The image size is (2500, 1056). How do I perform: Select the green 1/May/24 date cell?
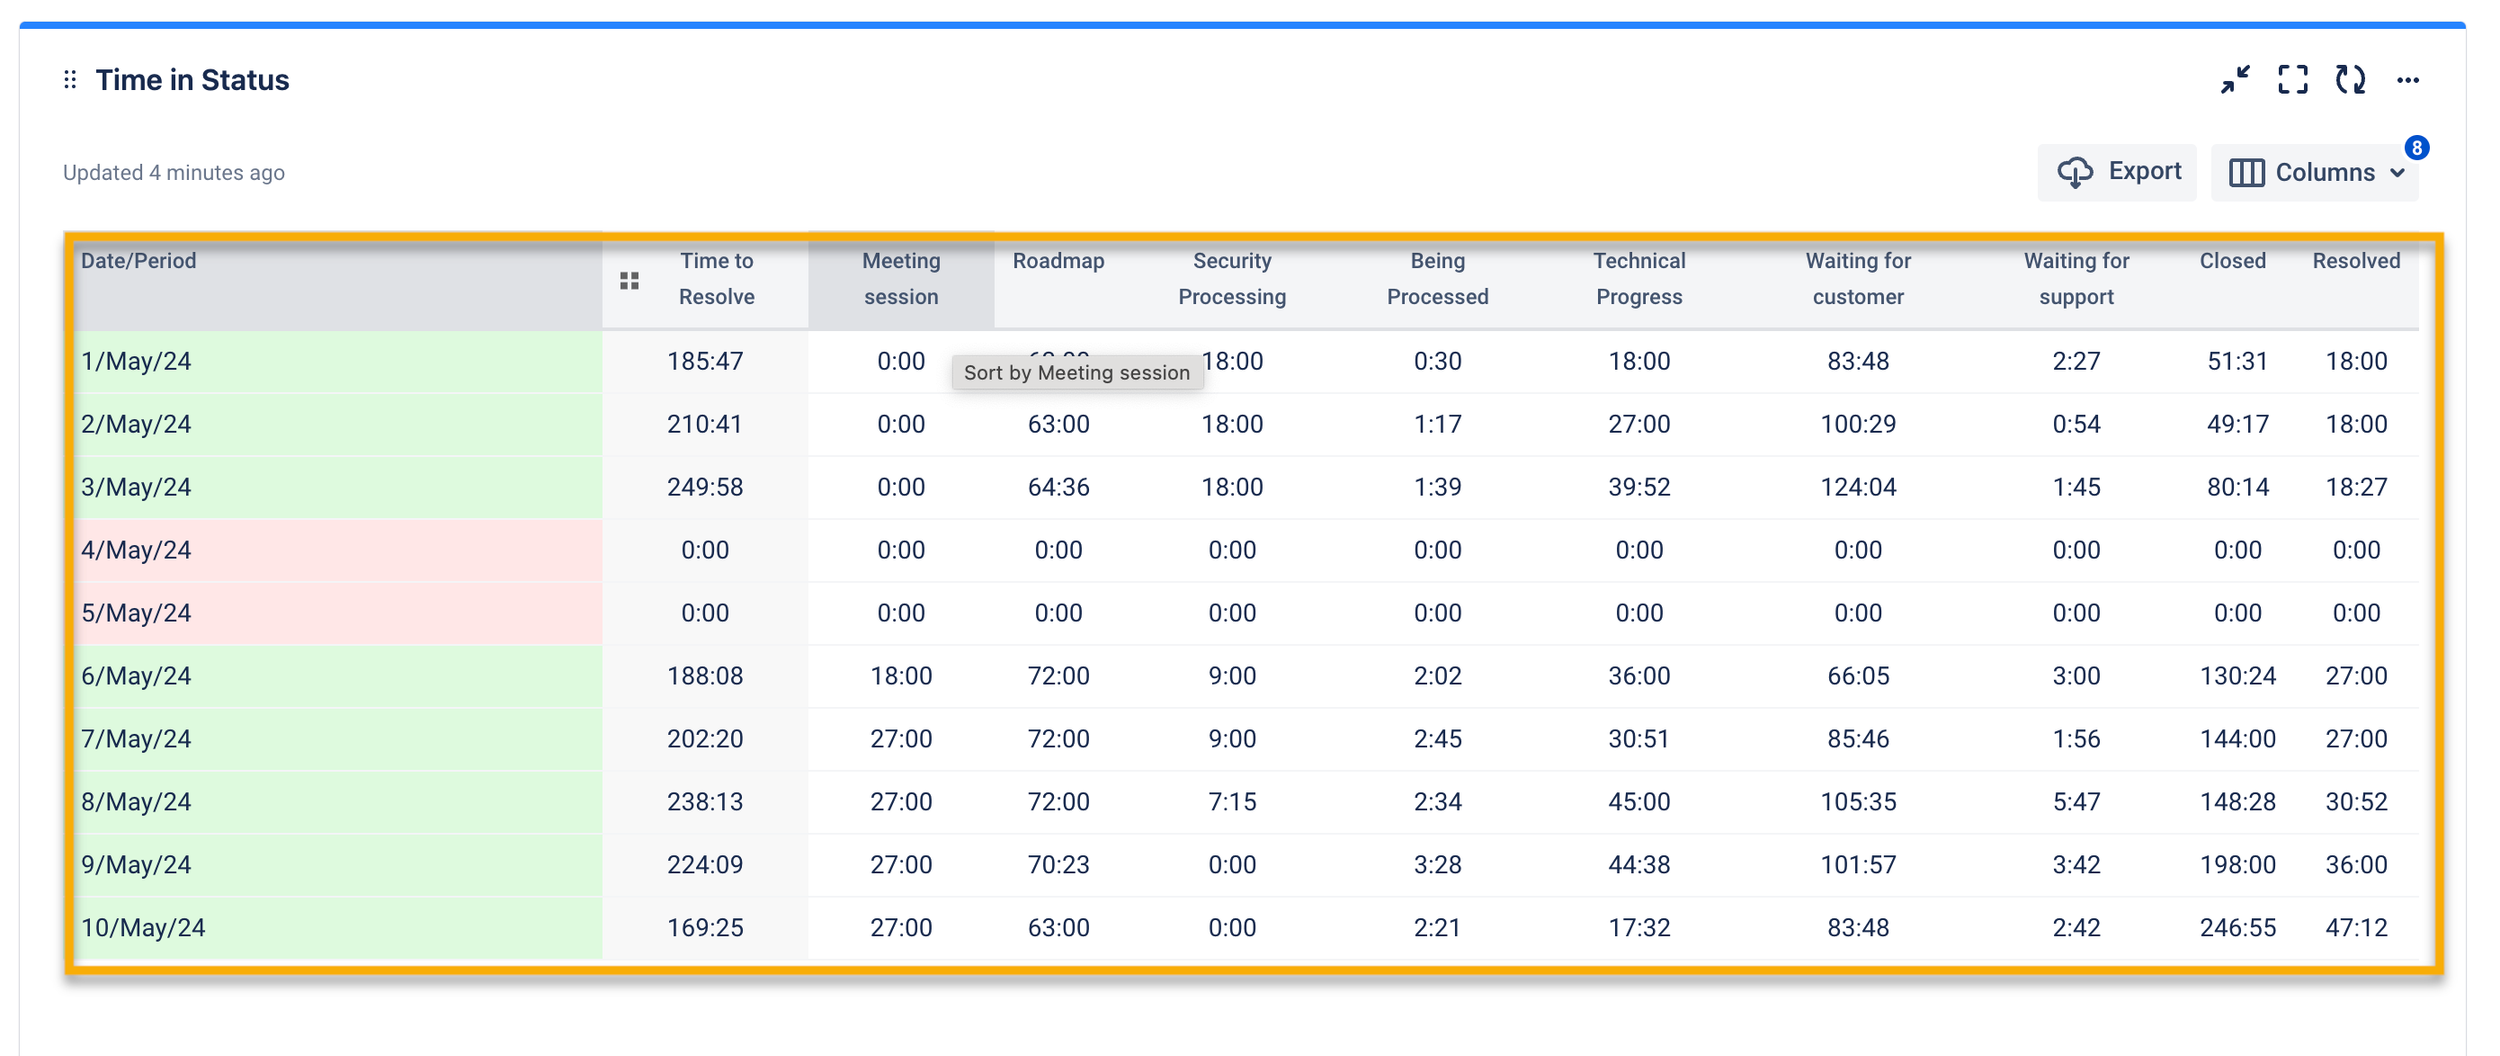[x=337, y=361]
